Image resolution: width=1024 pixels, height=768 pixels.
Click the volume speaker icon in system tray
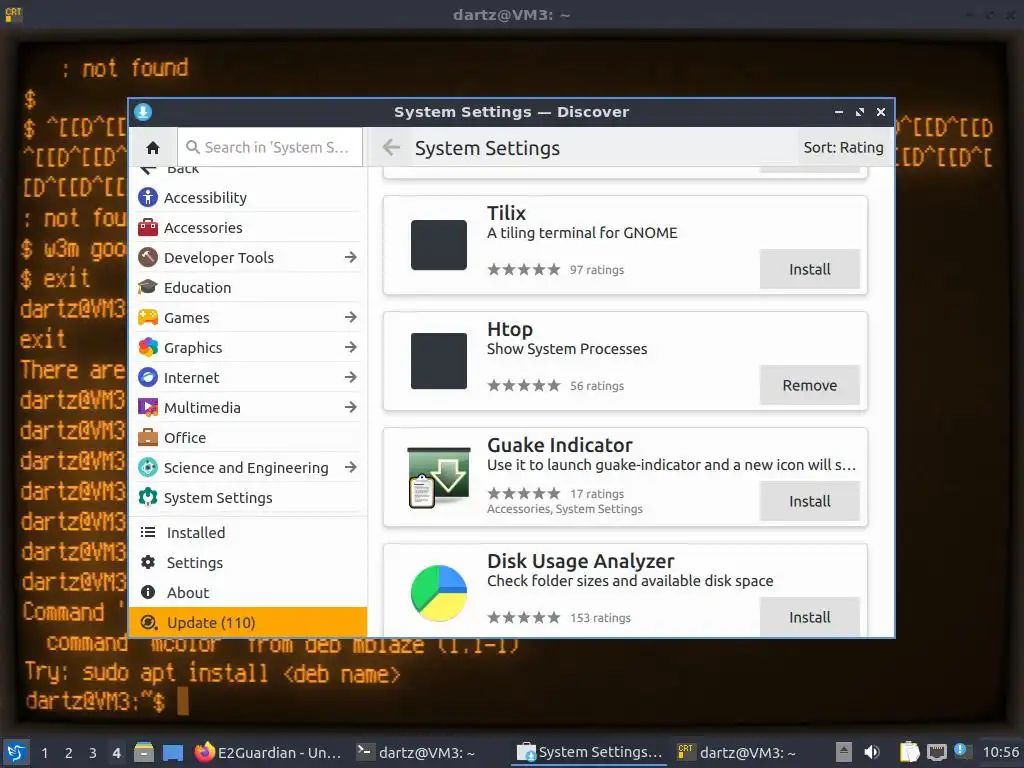click(x=871, y=753)
